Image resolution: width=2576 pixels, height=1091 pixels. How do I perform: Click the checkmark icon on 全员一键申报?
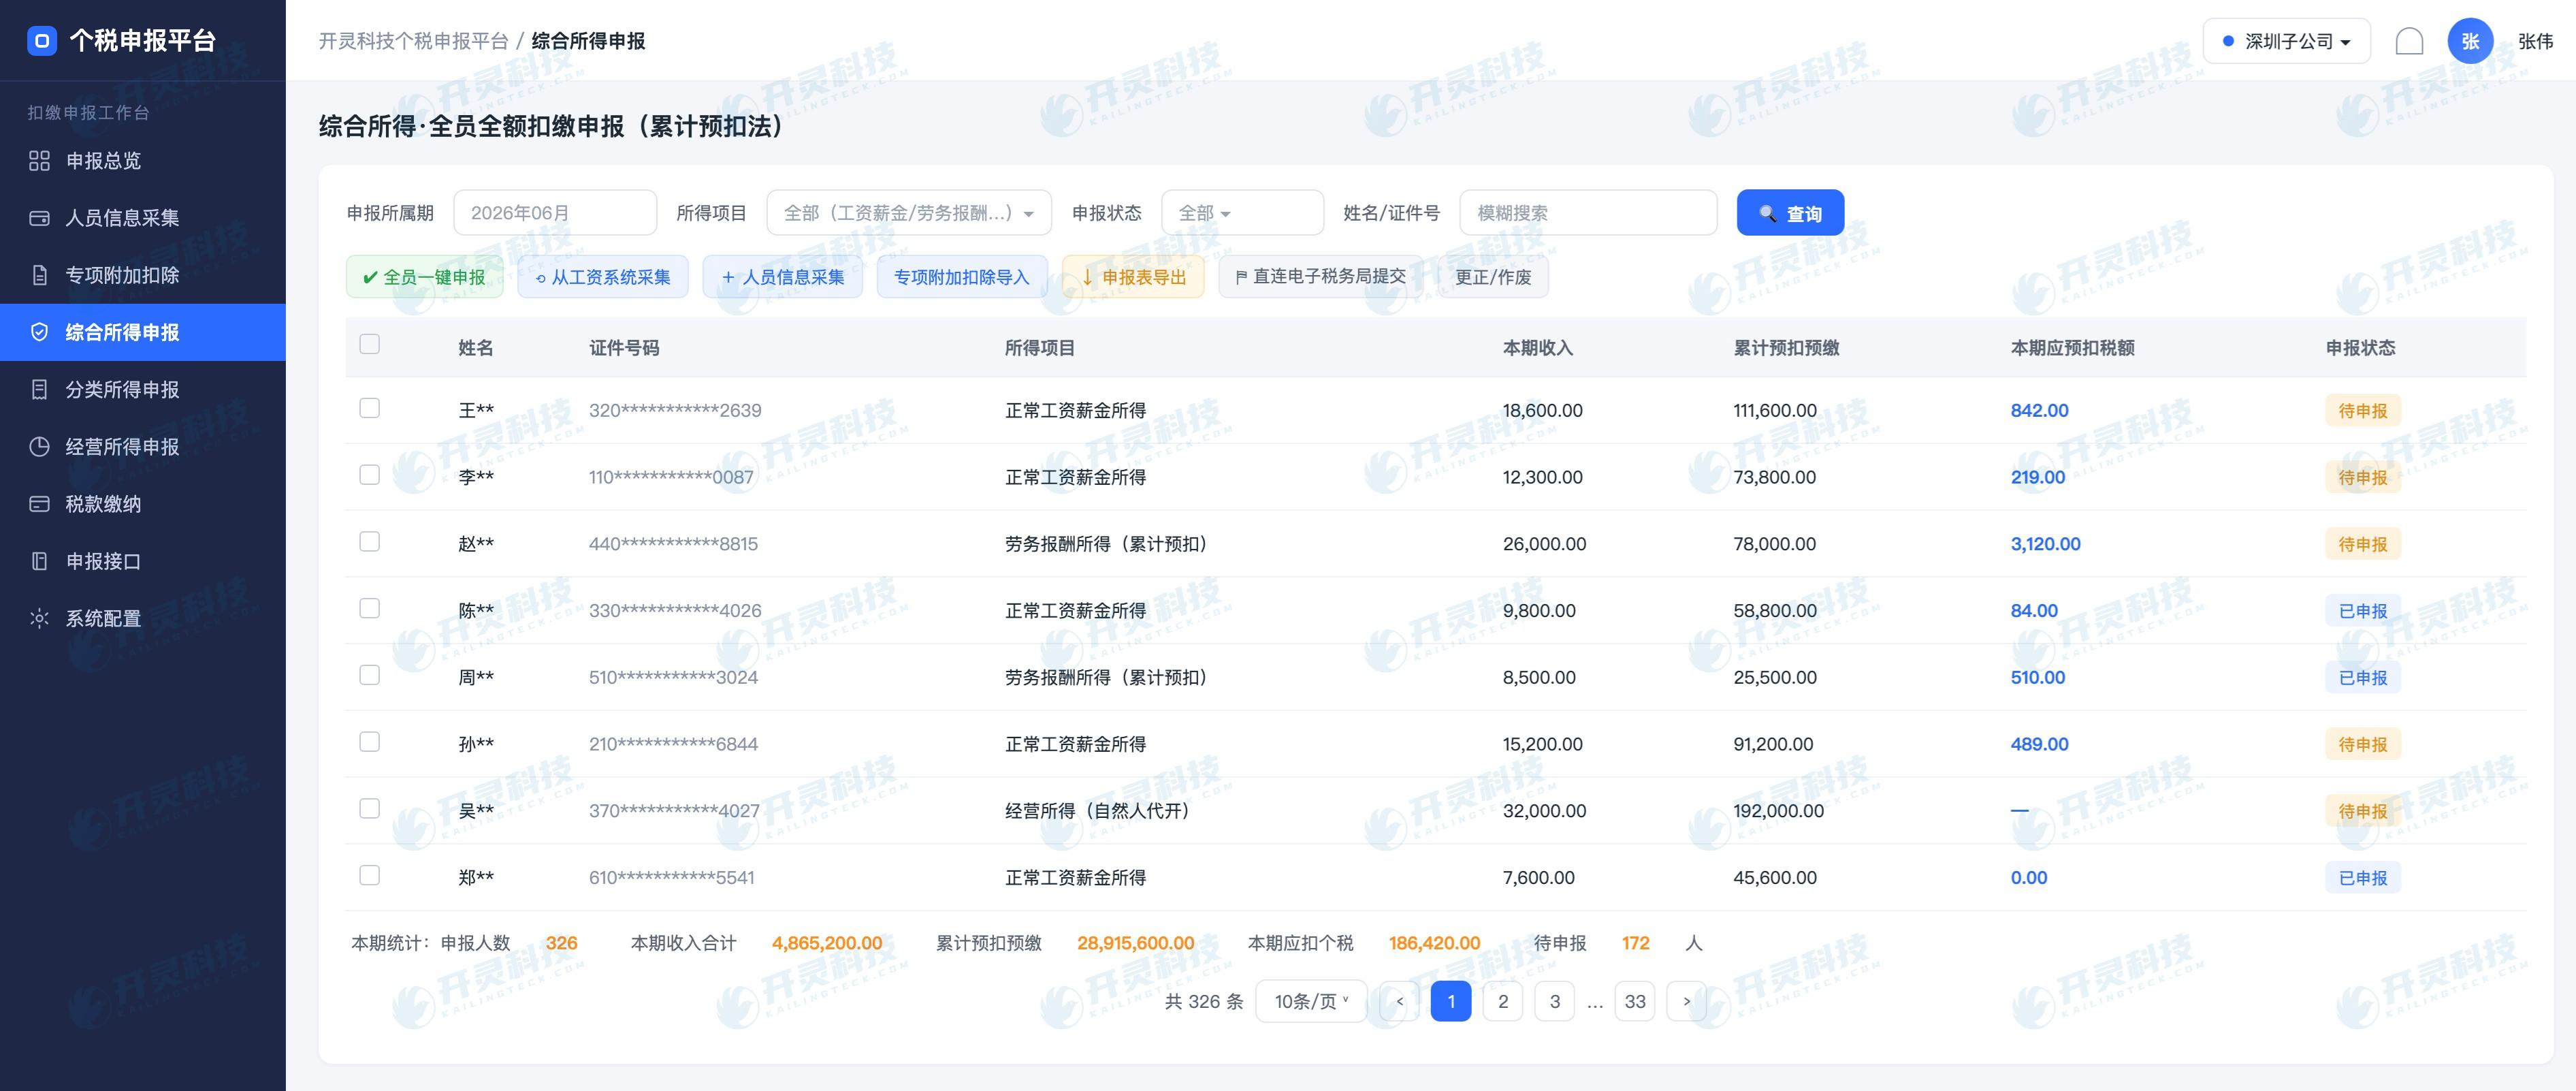click(370, 277)
